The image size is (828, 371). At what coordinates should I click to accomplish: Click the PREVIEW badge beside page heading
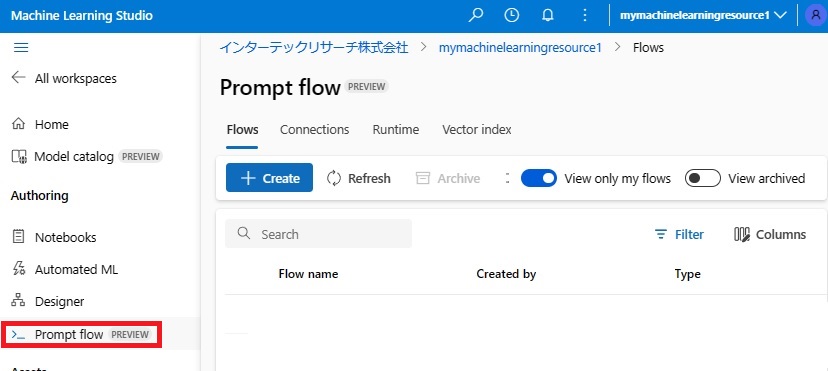[366, 87]
